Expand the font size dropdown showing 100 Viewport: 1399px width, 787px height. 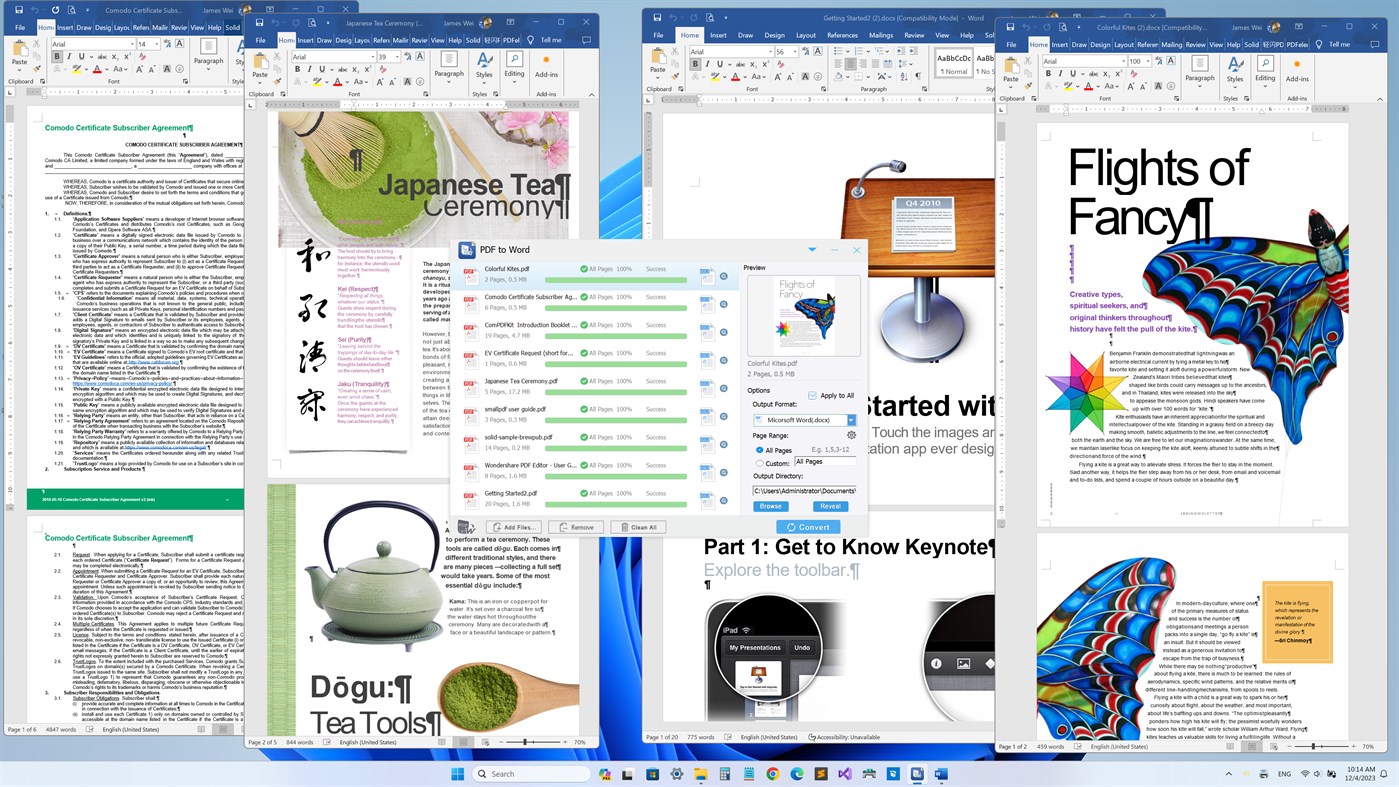coord(1147,60)
